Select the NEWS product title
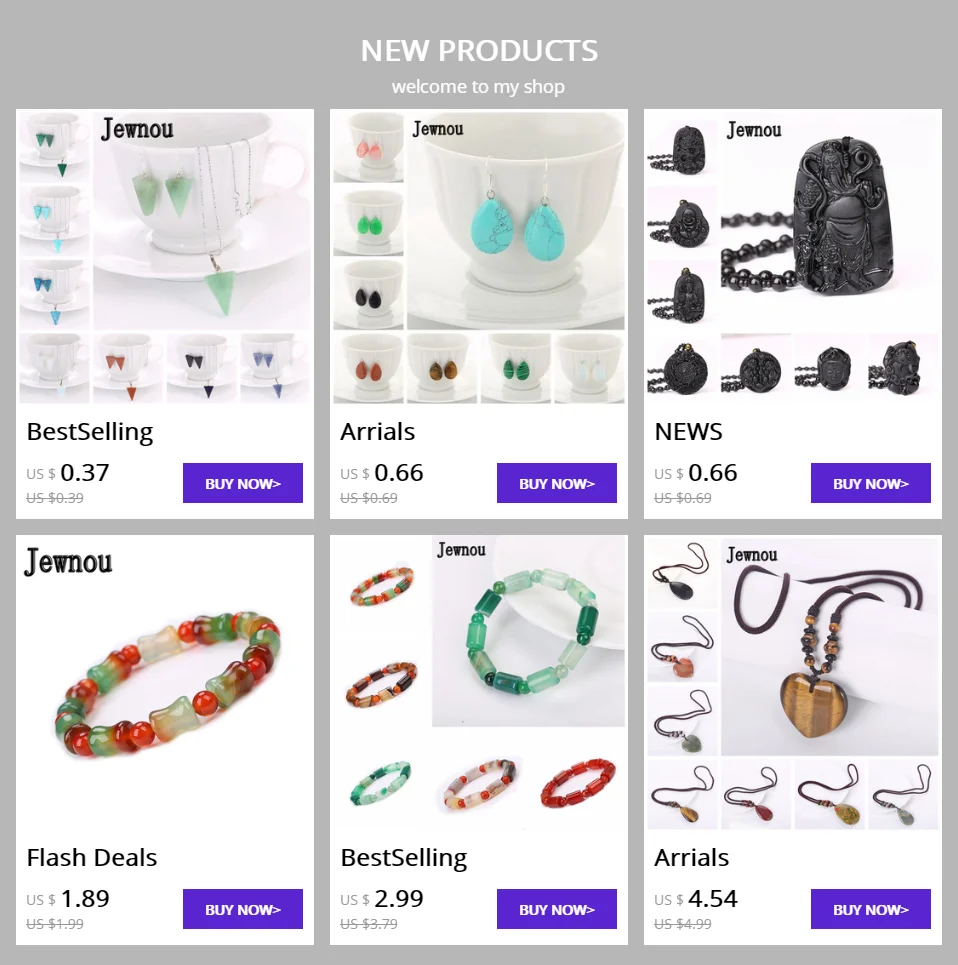Viewport: 958px width, 965px height. [x=688, y=431]
